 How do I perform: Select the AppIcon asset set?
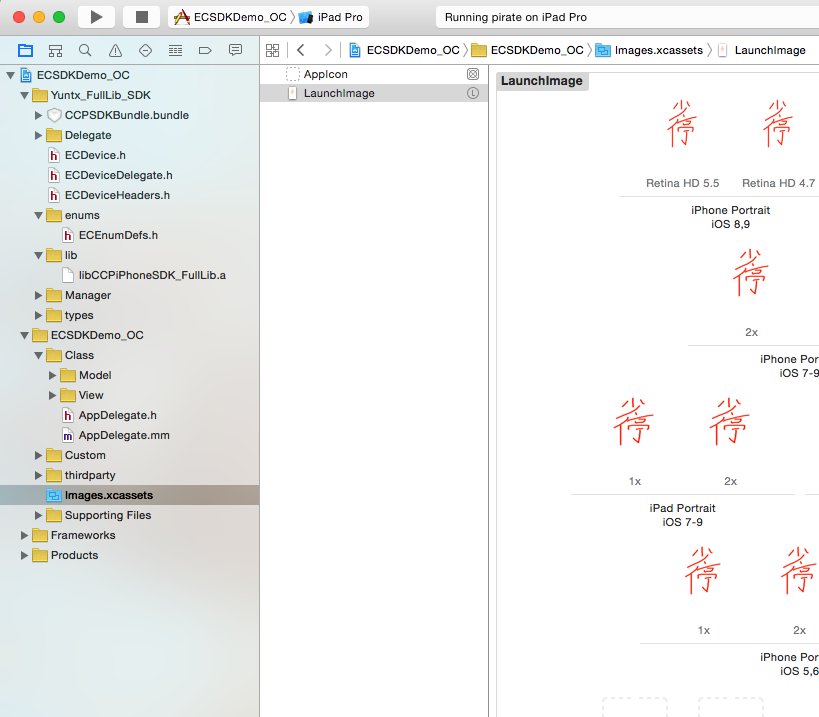point(374,74)
